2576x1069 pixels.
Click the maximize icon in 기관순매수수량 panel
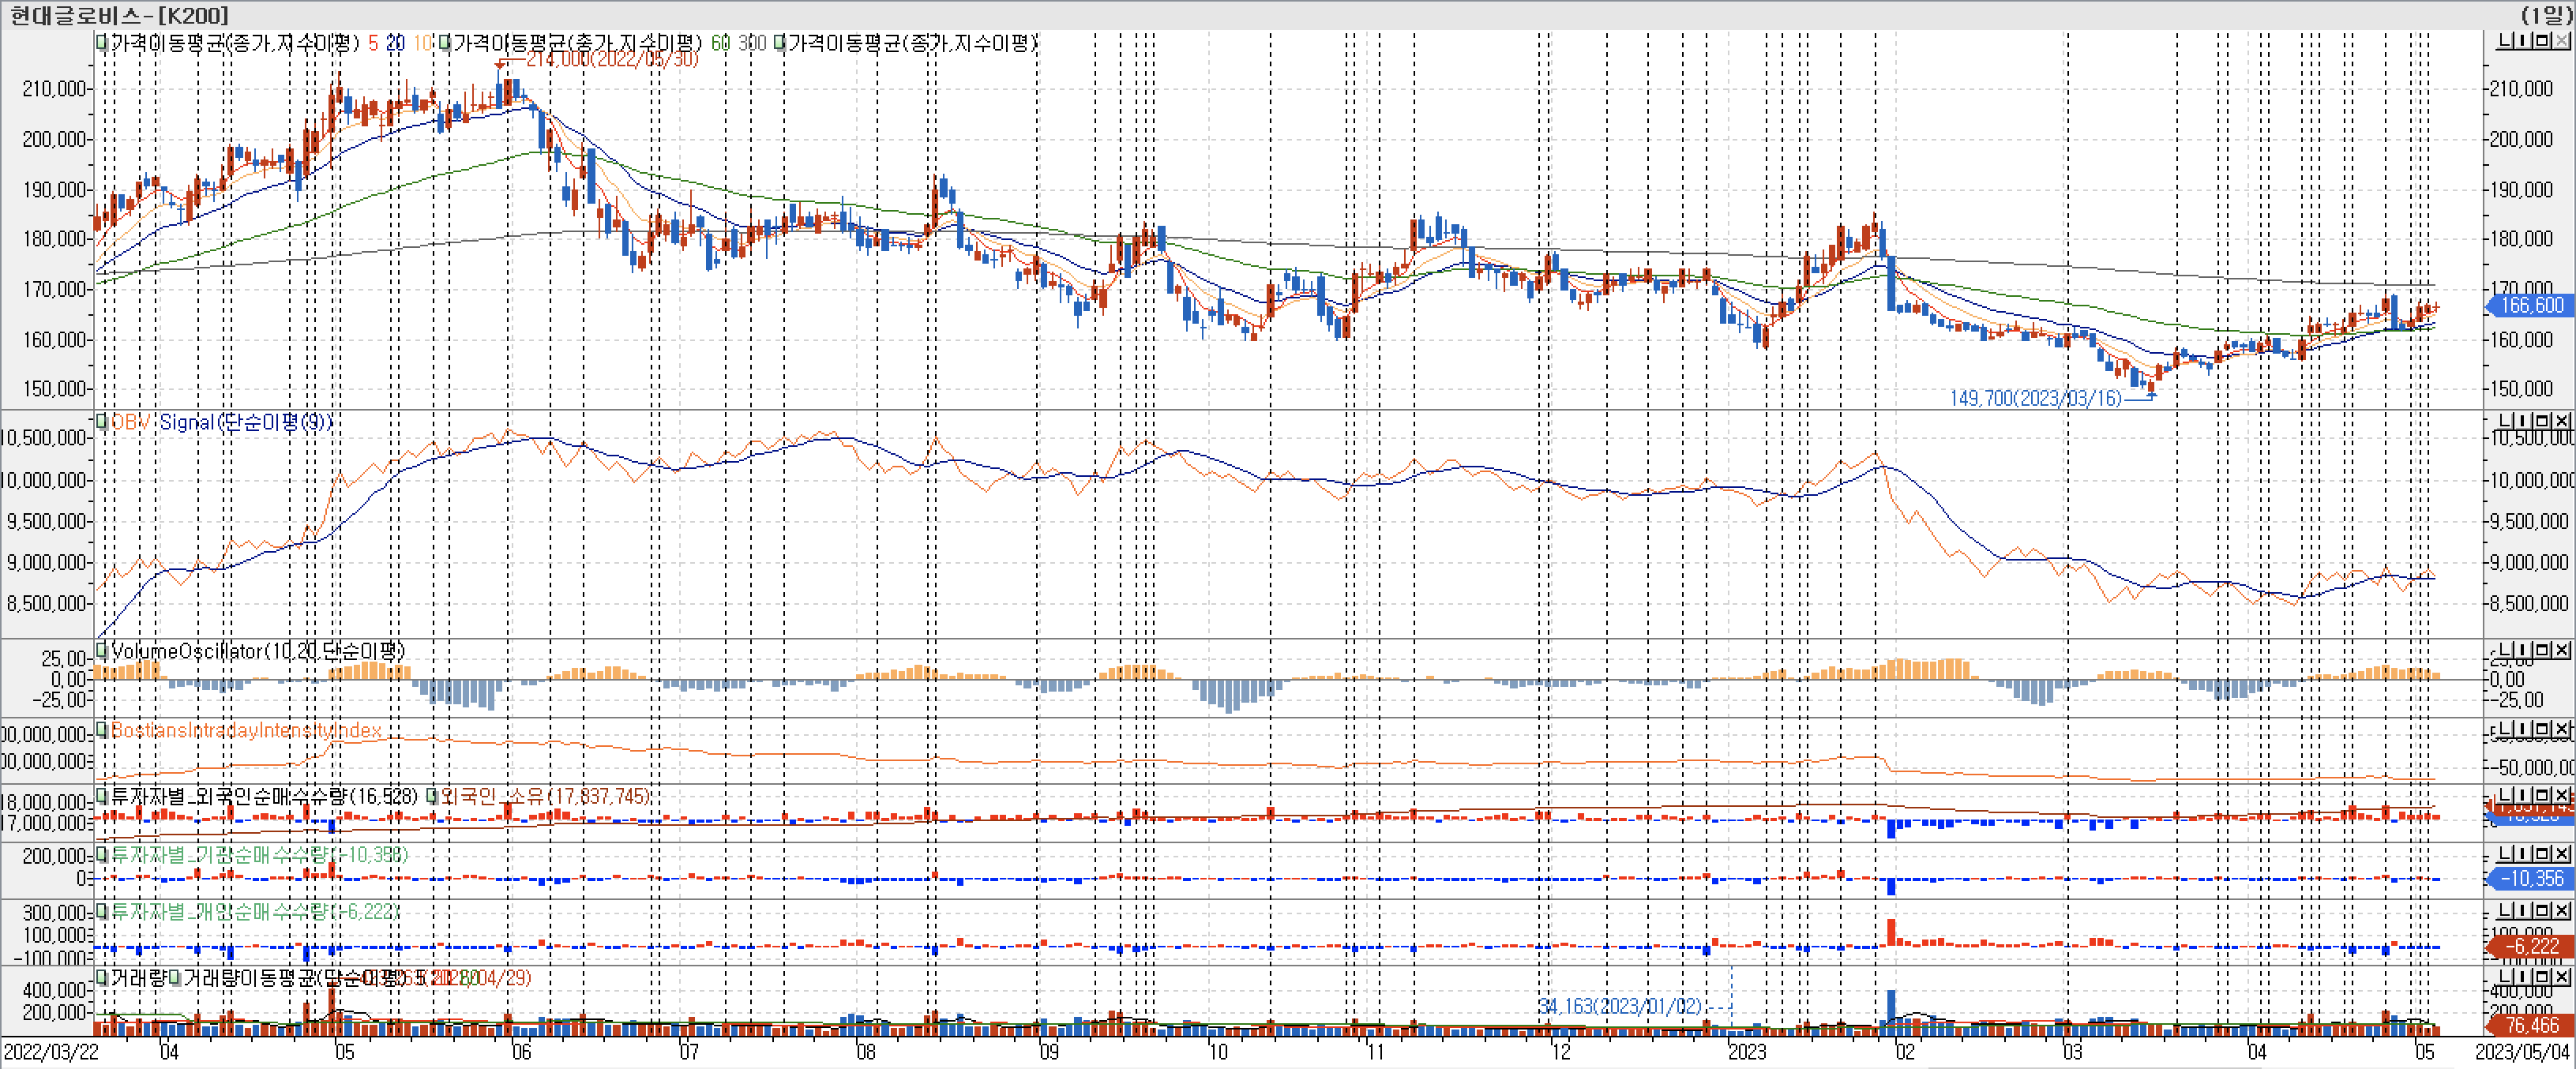pyautogui.click(x=2542, y=854)
